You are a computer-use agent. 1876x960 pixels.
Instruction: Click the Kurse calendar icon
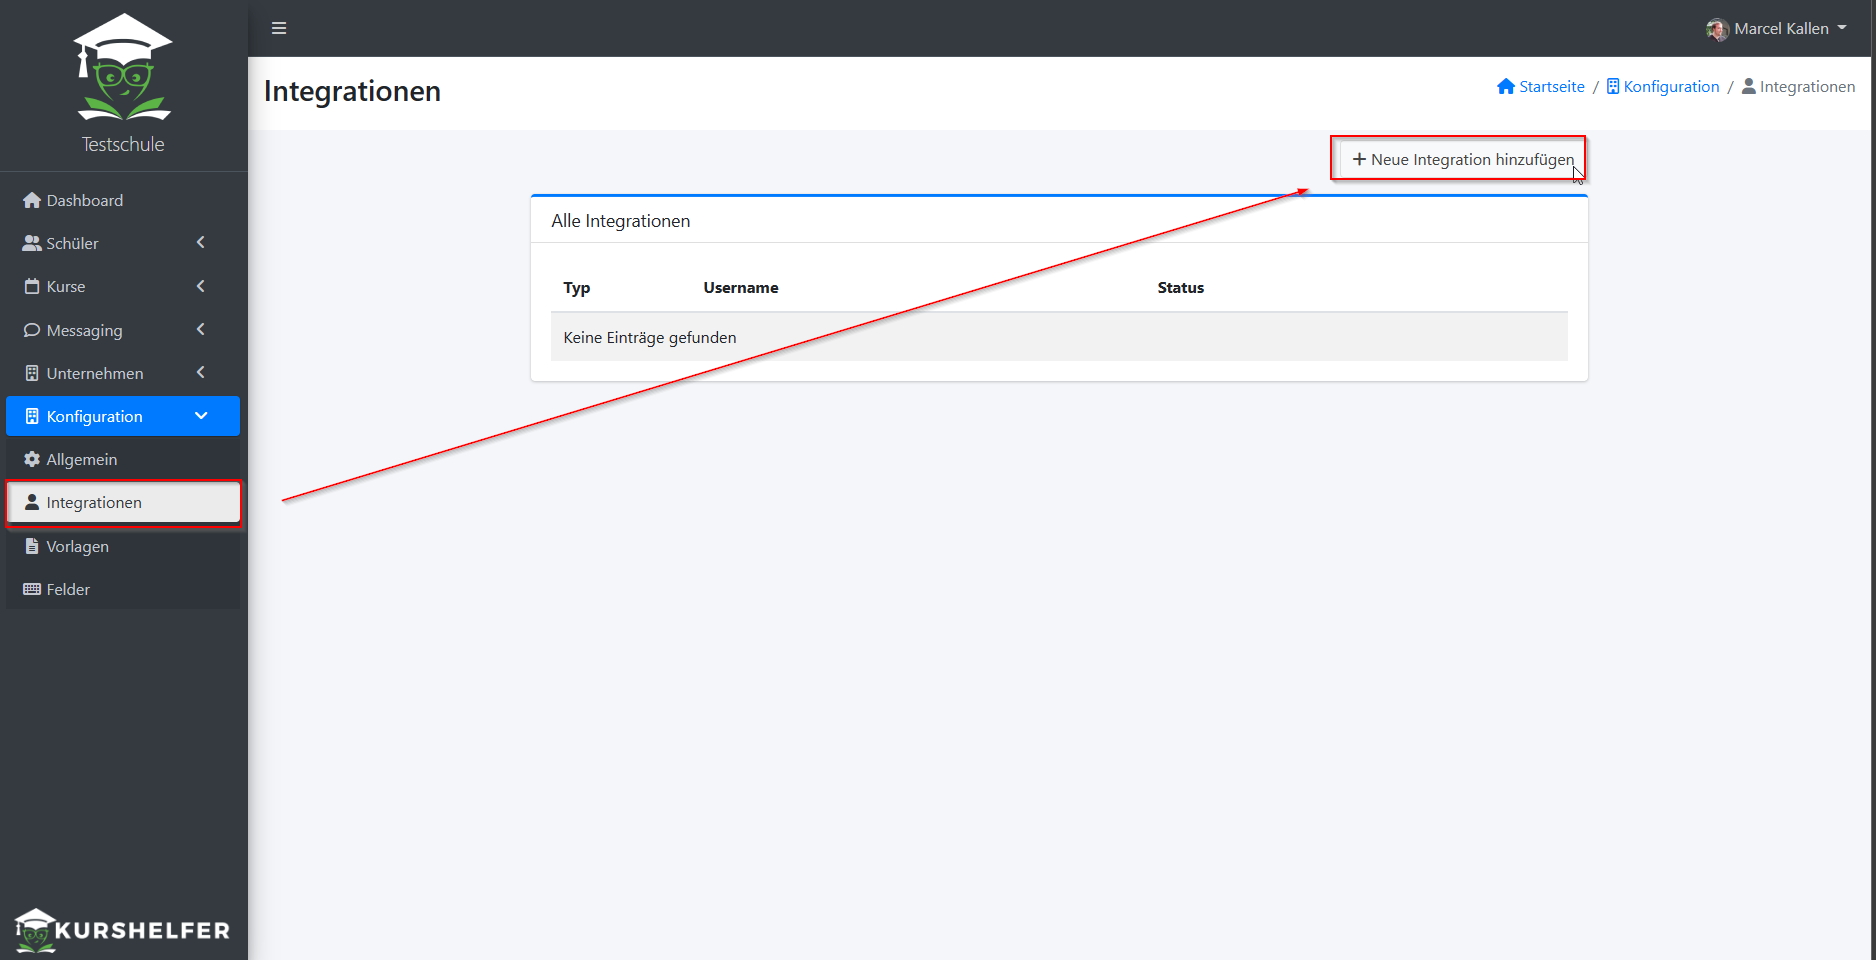coord(32,286)
